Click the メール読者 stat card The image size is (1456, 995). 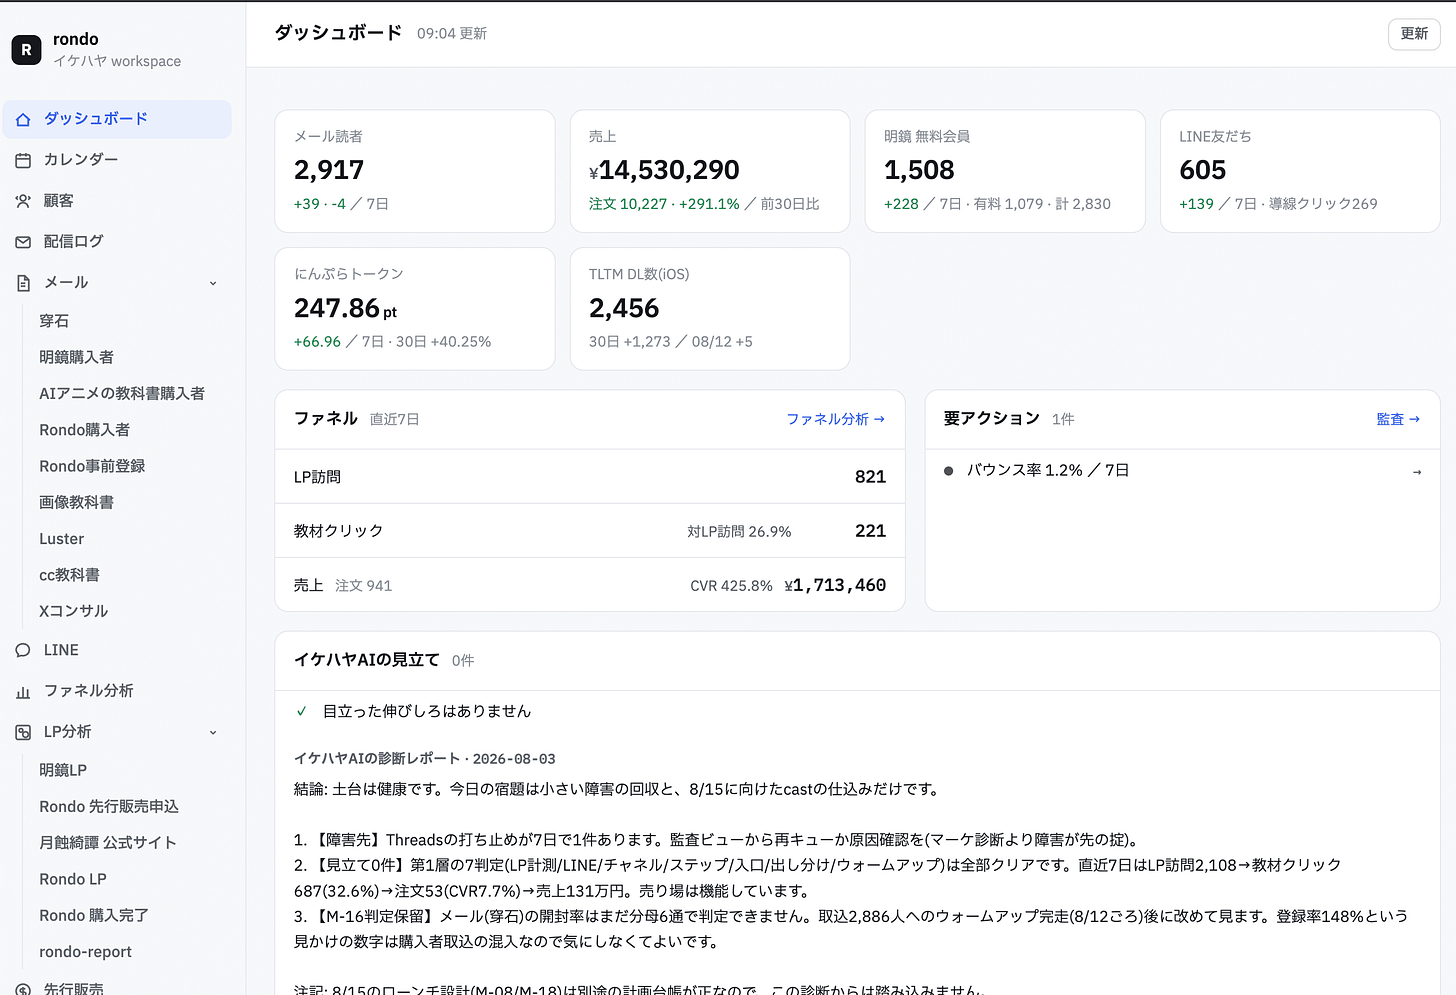[415, 171]
